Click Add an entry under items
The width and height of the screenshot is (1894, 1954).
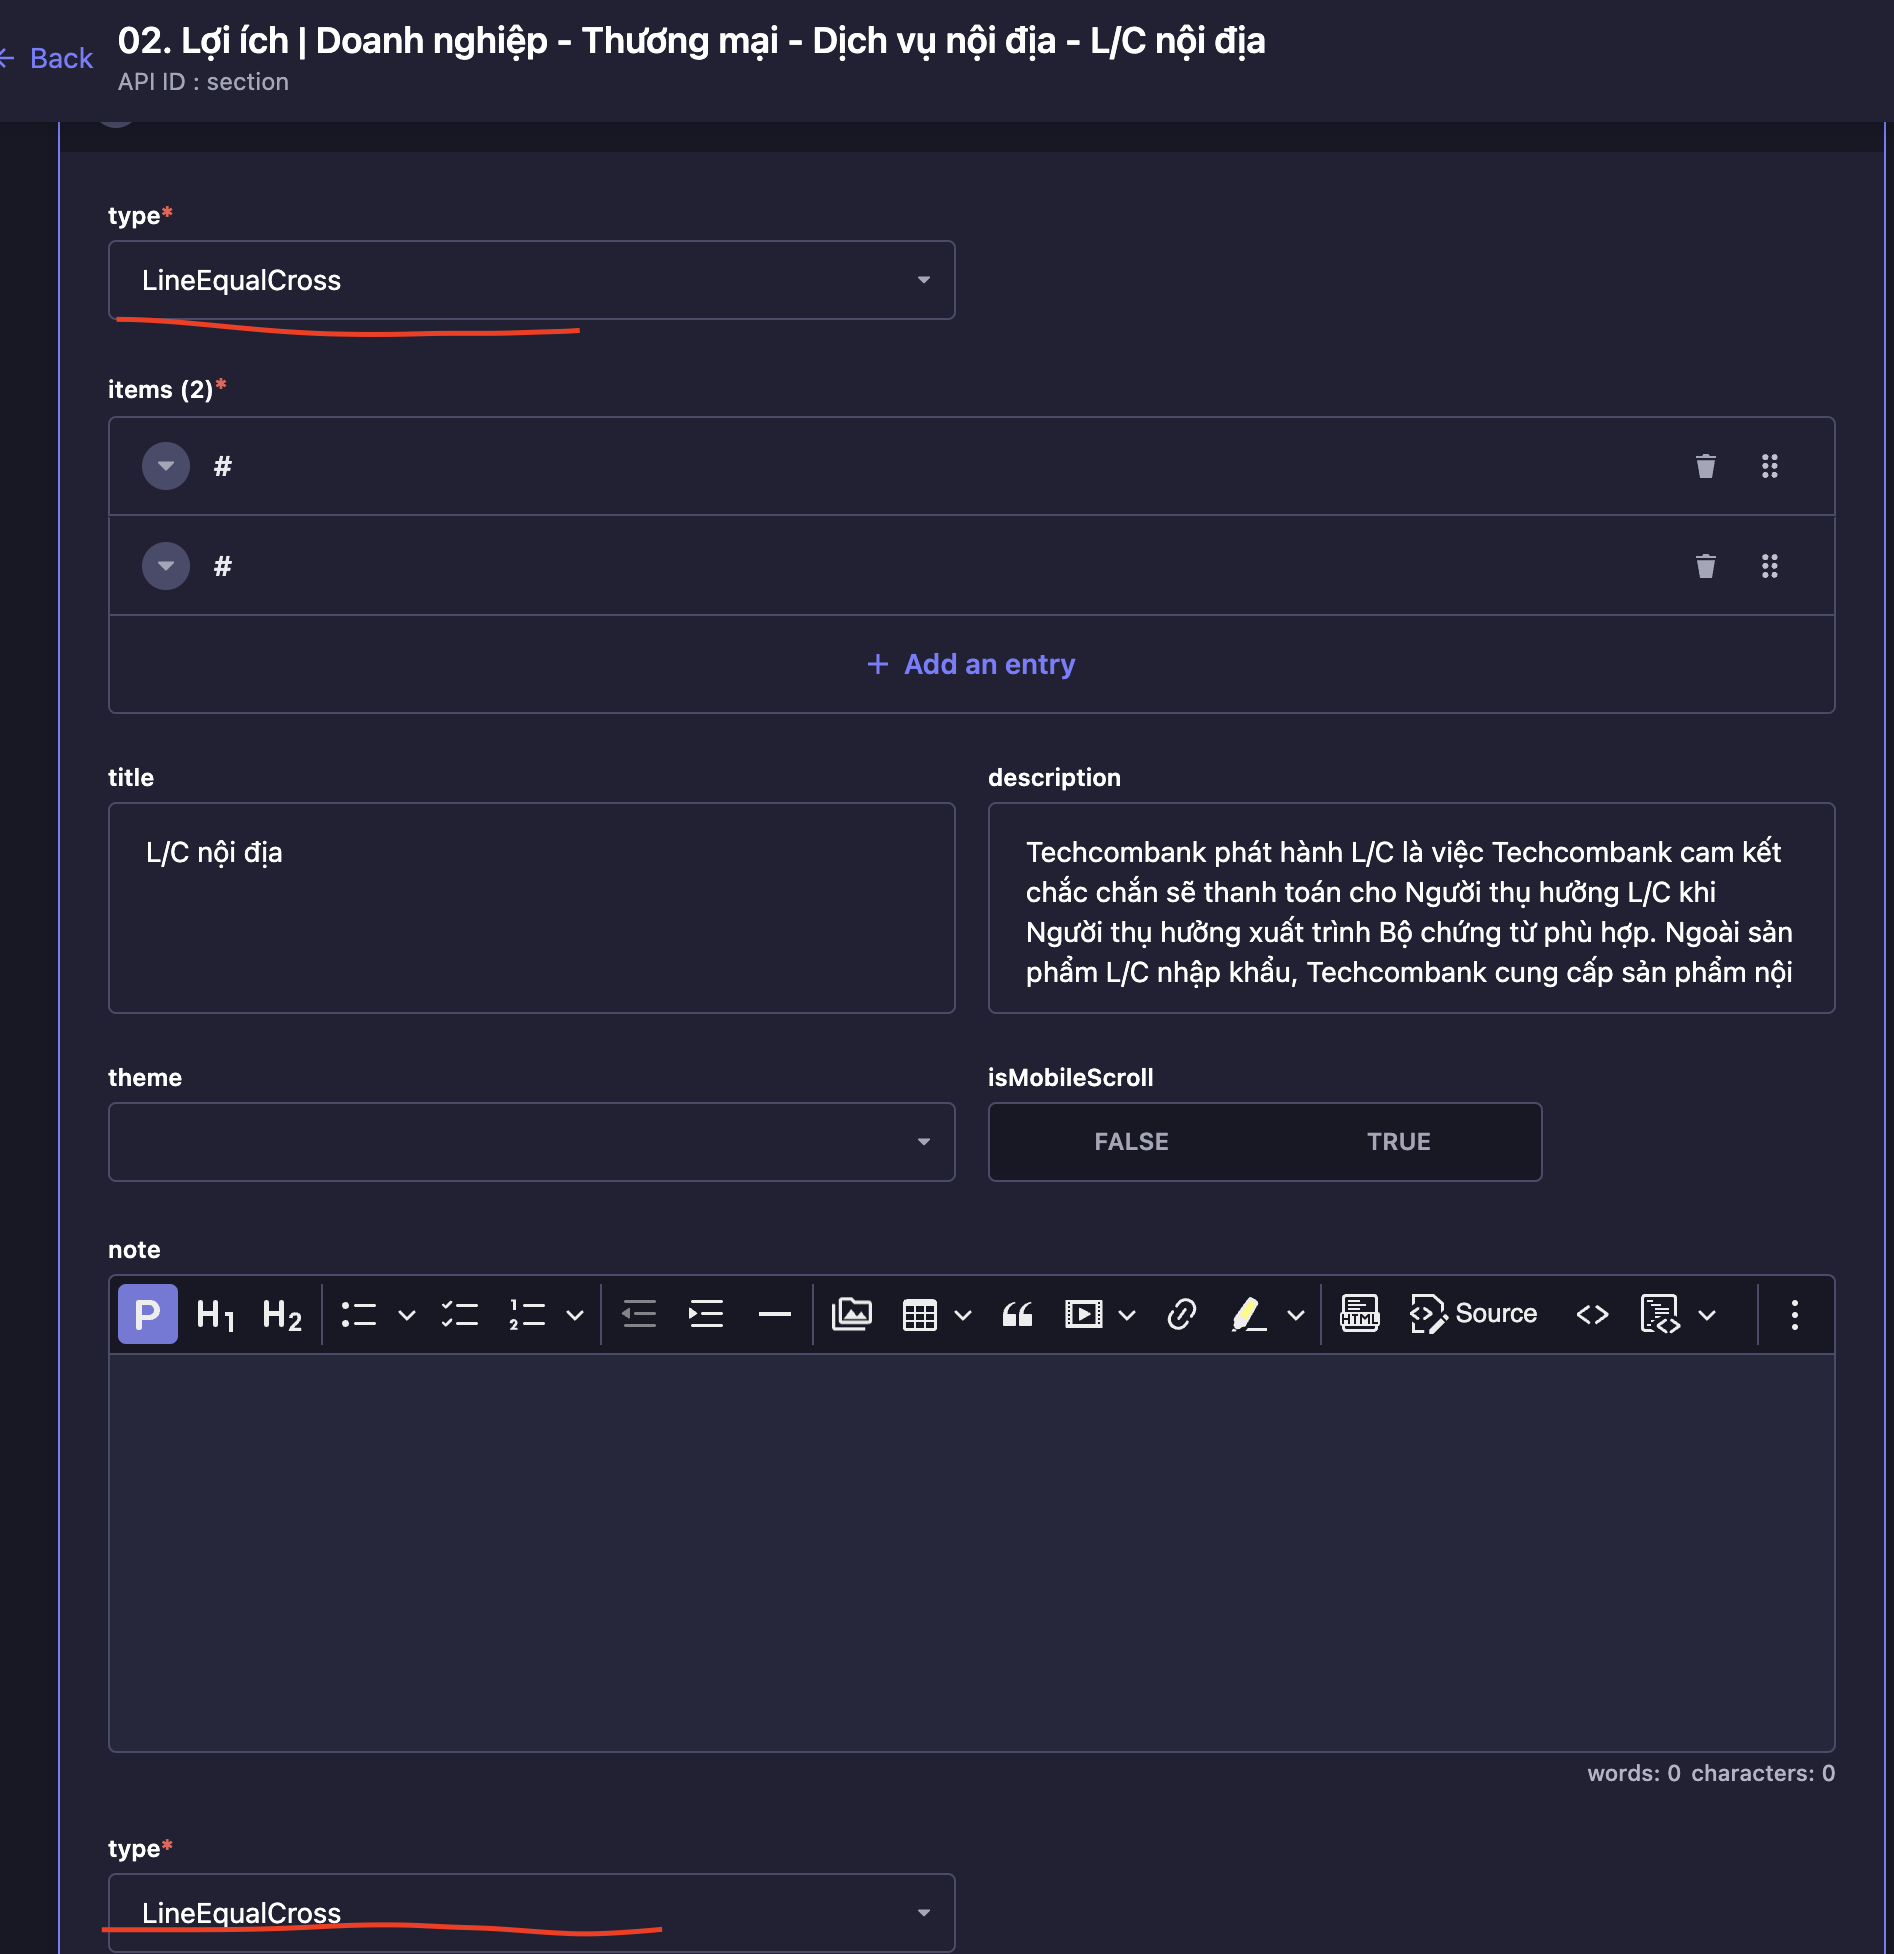coord(971,663)
